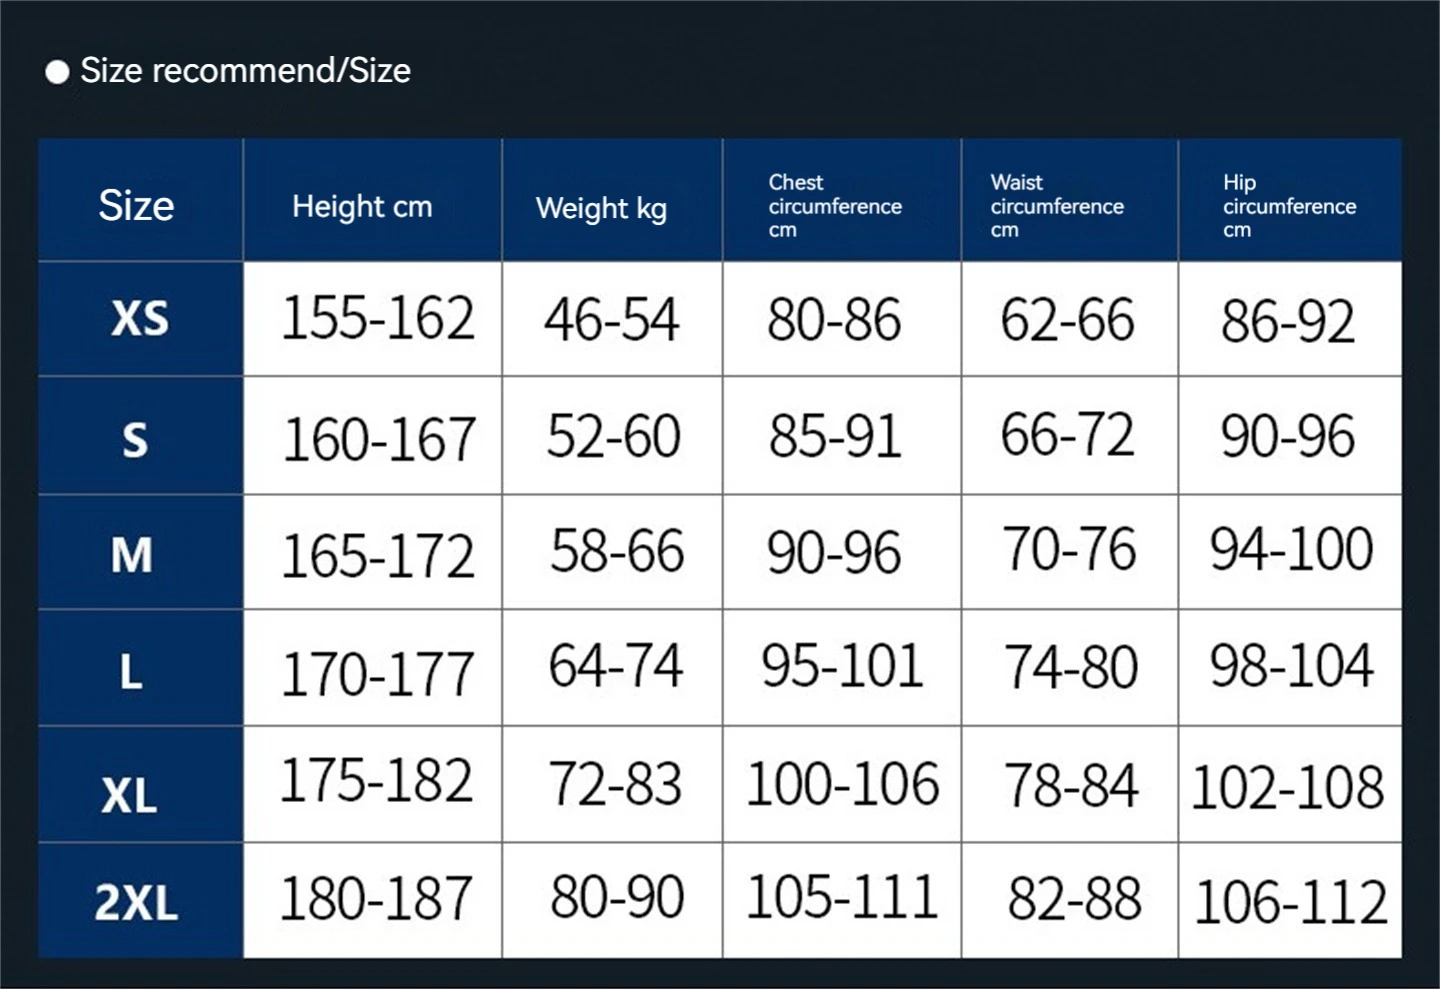Image resolution: width=1440 pixels, height=989 pixels.
Task: Click the XS size row label
Action: [x=140, y=319]
